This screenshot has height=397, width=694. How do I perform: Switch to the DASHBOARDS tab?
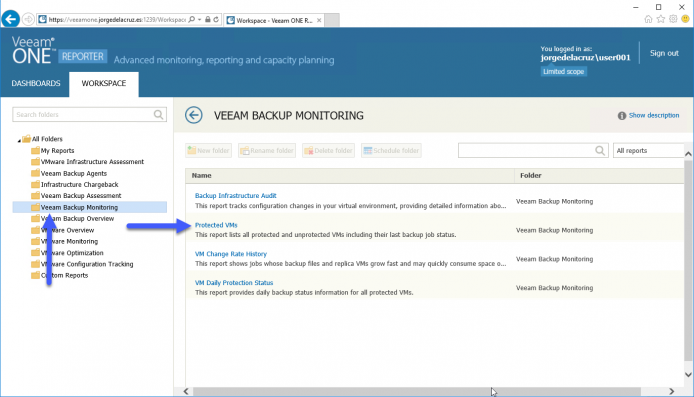pos(36,83)
